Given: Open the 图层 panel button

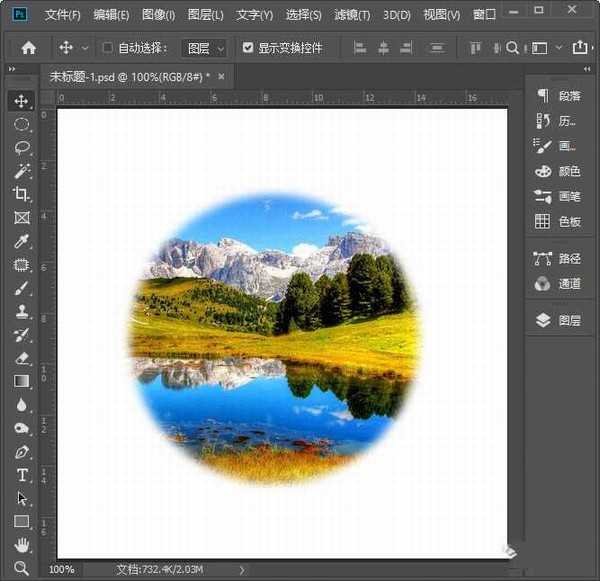Looking at the screenshot, I should [557, 320].
